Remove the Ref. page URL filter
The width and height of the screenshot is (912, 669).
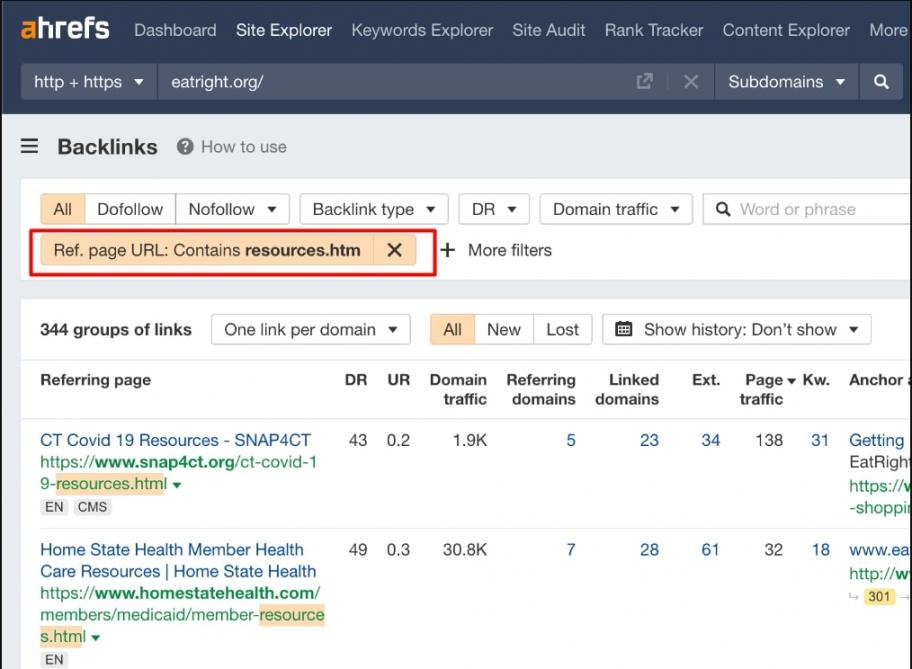pos(394,250)
